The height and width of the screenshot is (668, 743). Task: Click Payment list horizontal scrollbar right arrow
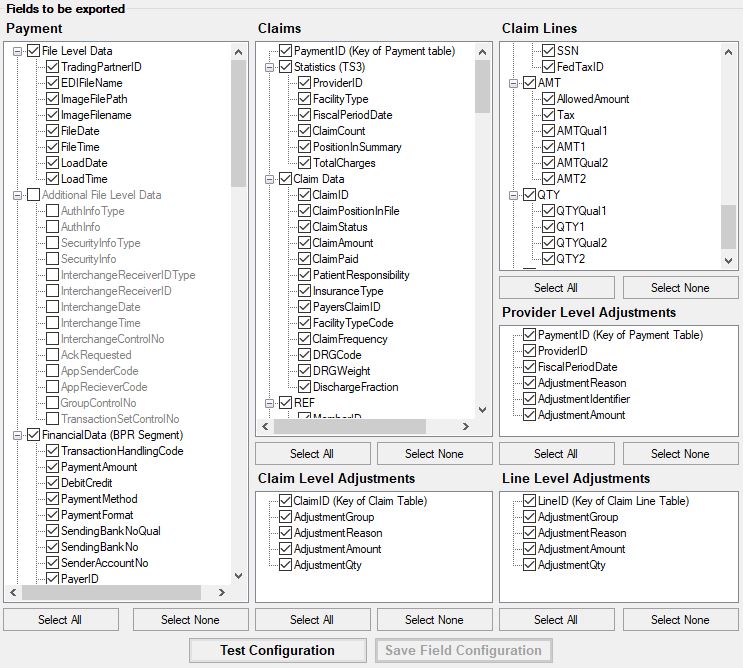click(222, 593)
